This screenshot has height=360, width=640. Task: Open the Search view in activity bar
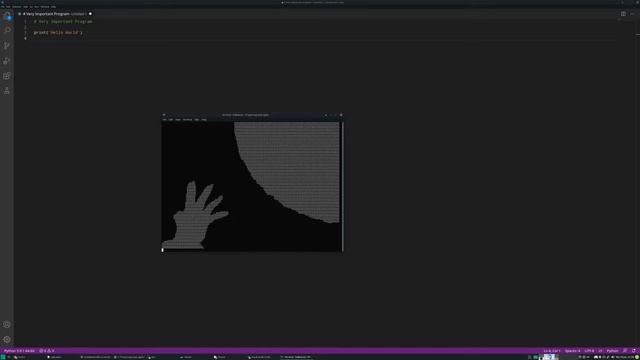point(7,30)
